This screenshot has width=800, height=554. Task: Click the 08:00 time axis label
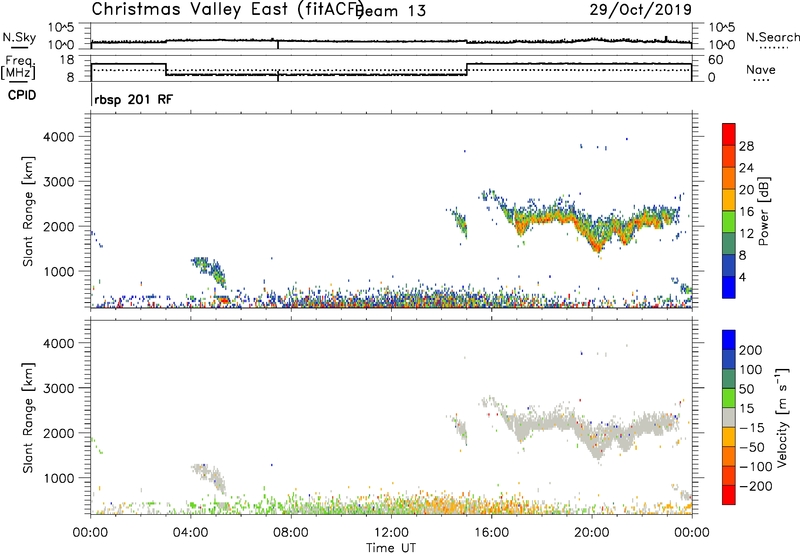[291, 533]
